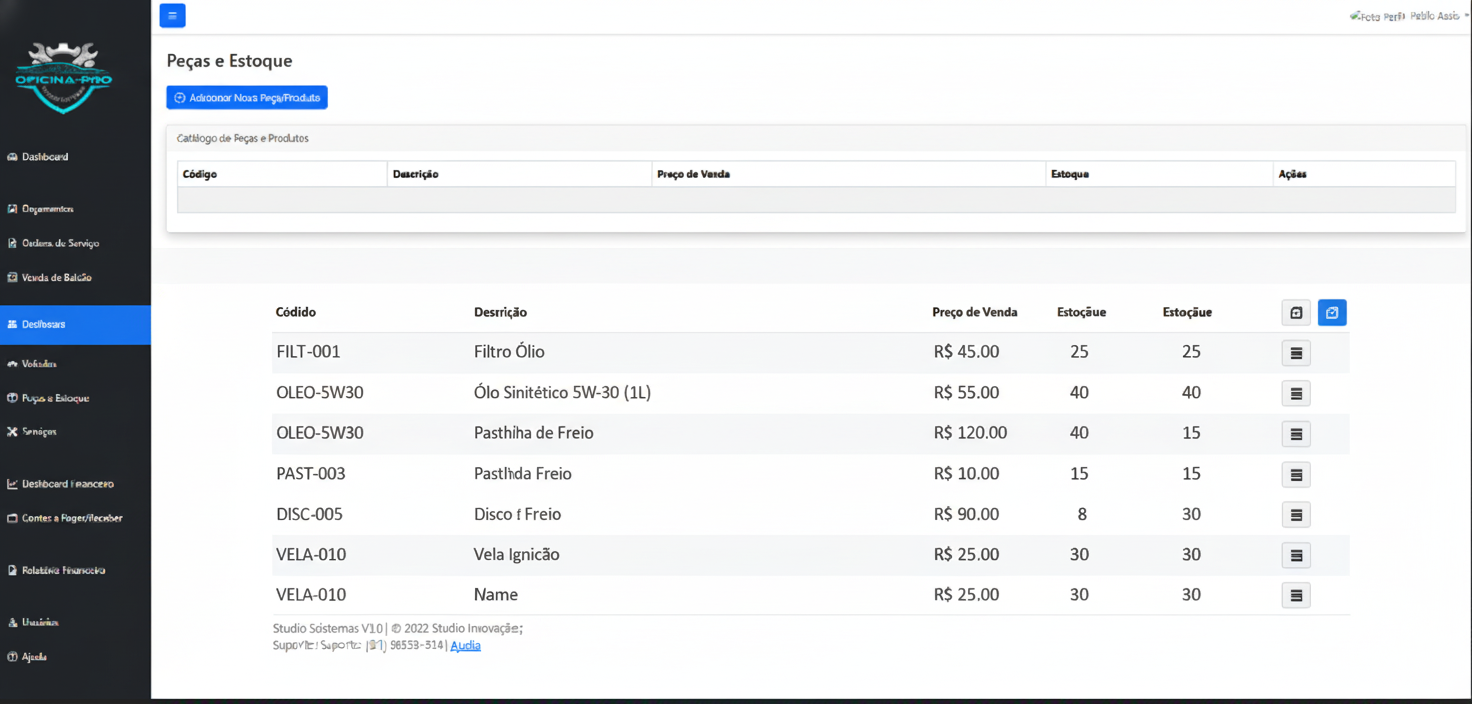Go to Serviços in the sidebar
This screenshot has width=1472, height=704.
click(x=32, y=432)
